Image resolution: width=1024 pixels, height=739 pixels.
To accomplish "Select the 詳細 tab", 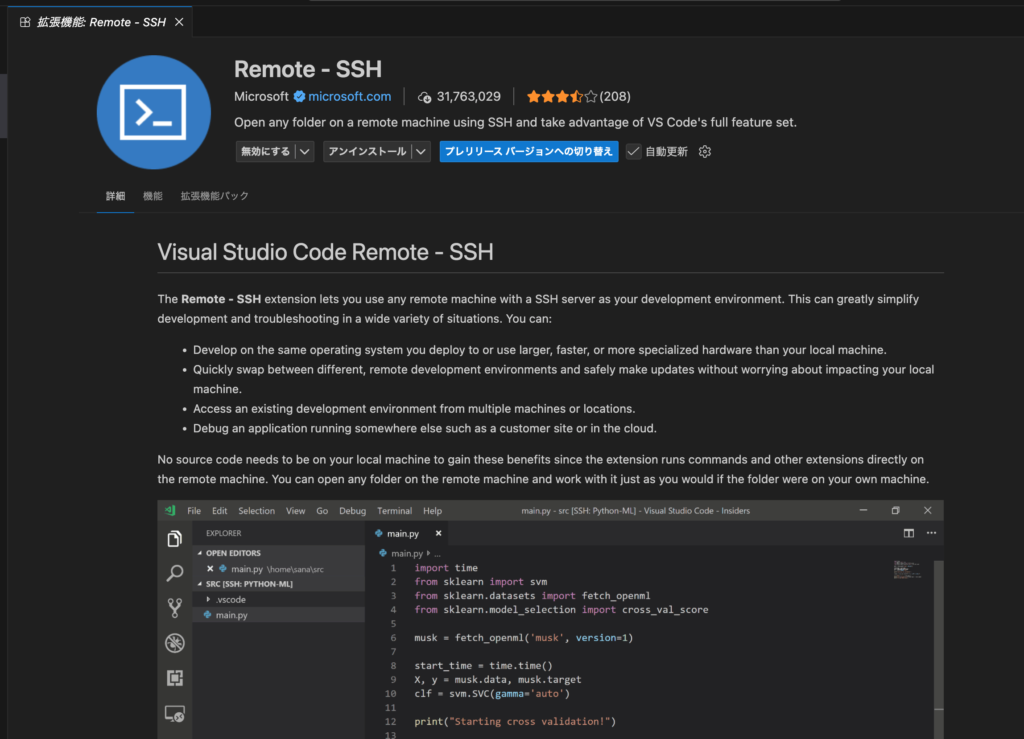I will click(116, 196).
